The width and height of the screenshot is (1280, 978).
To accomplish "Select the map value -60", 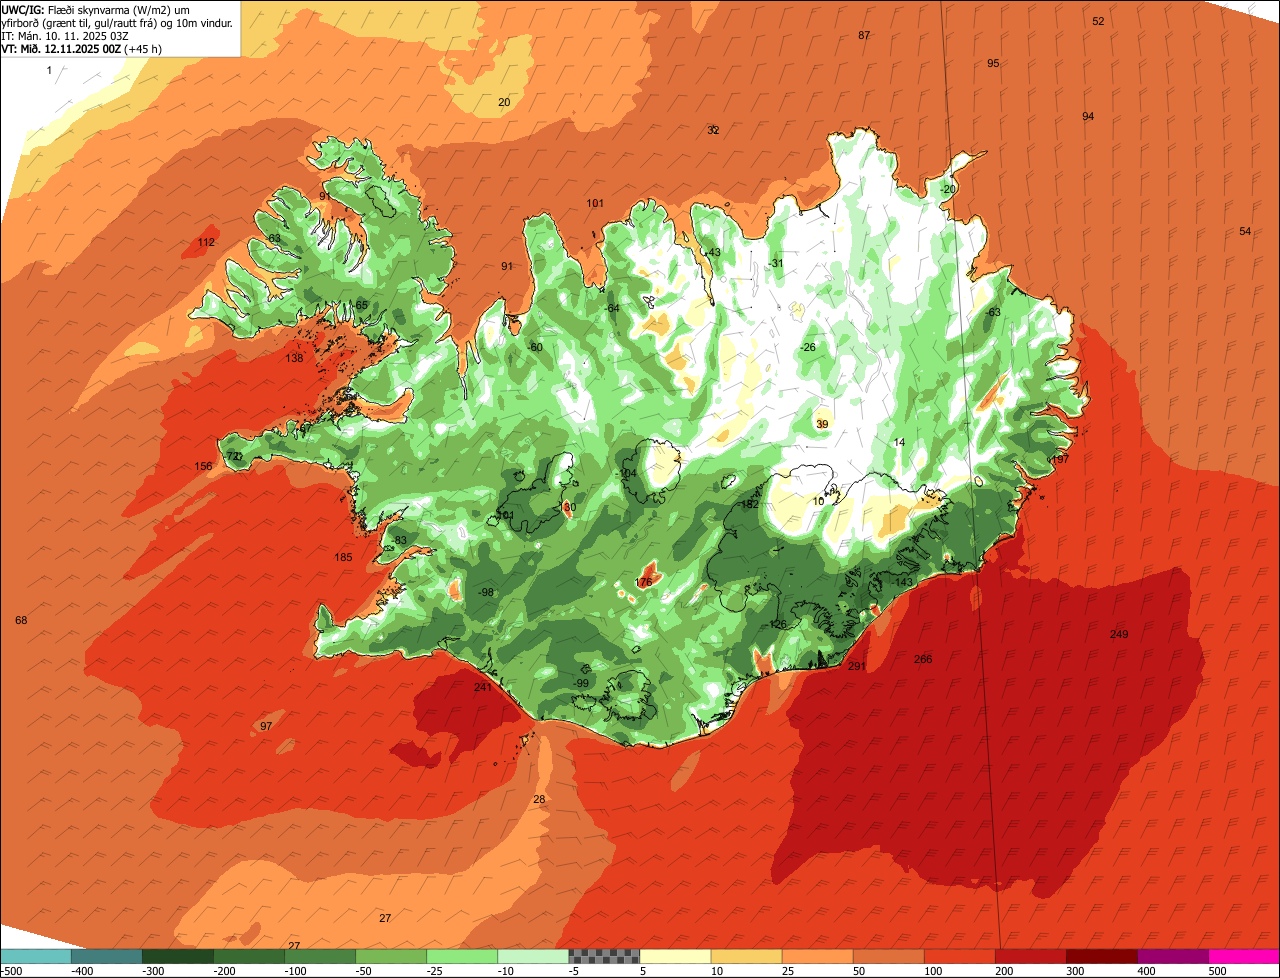I will click(535, 347).
